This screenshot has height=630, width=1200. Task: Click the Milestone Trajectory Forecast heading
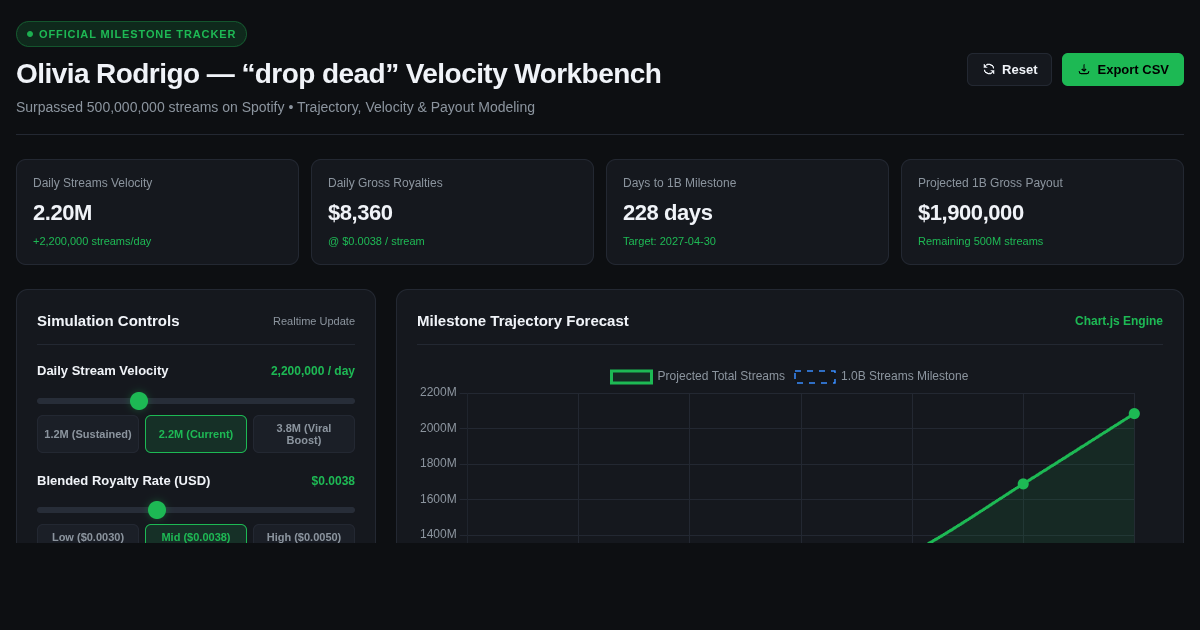(523, 321)
